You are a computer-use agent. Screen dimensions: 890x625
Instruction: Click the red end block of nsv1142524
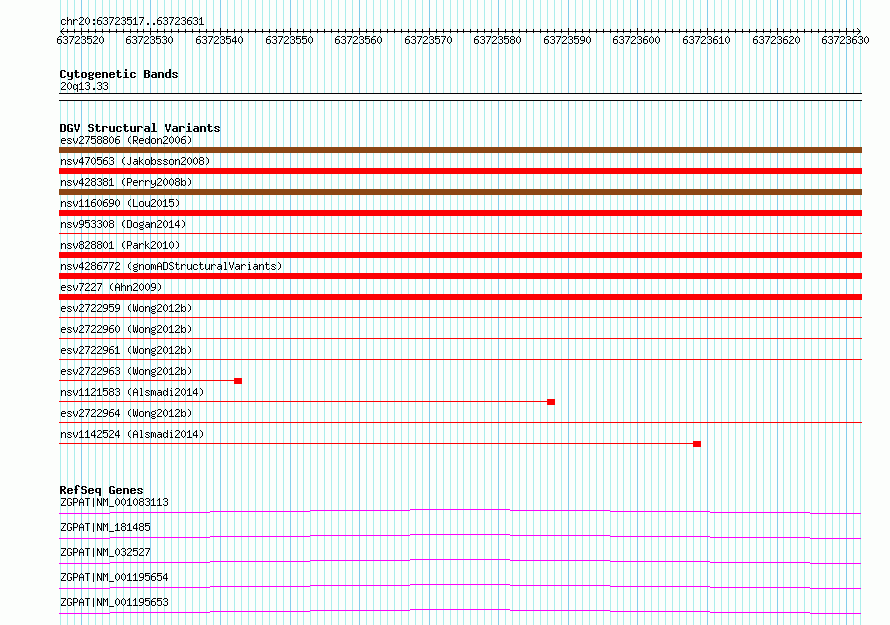pos(697,444)
